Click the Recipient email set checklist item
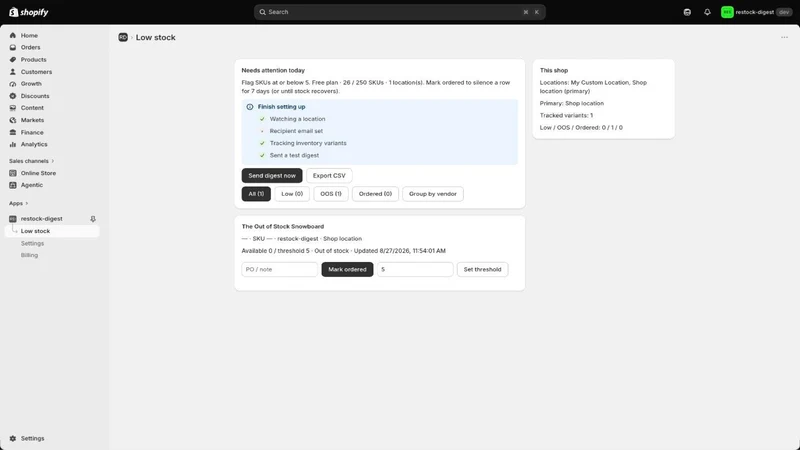800x450 pixels. (x=296, y=131)
